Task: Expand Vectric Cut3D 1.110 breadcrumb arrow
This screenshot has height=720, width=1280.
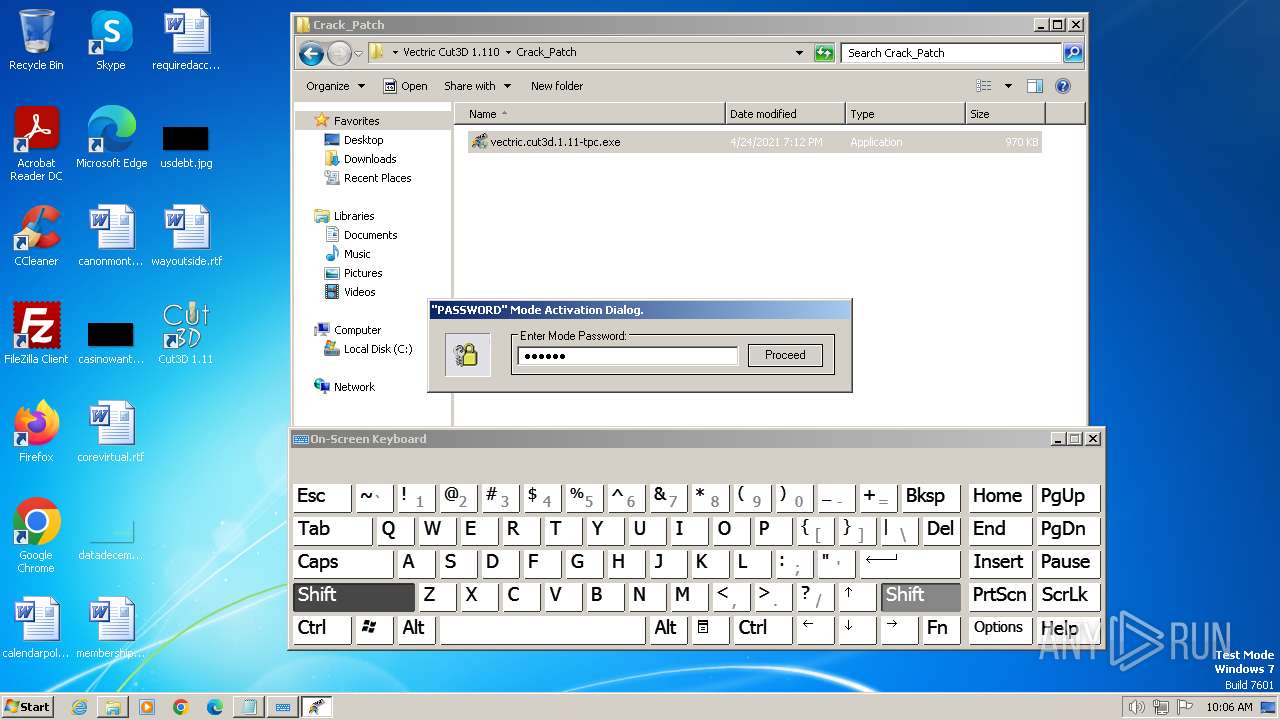Action: [508, 53]
